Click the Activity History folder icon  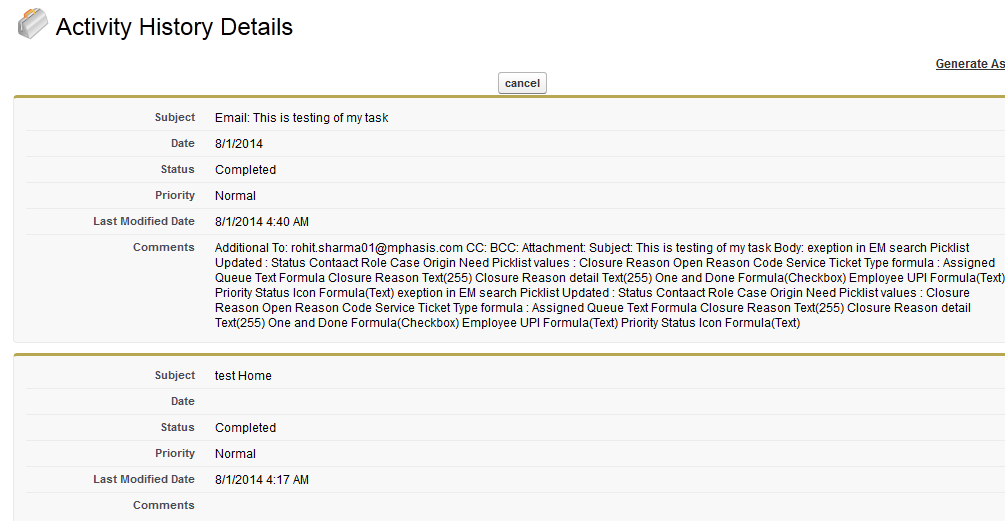[32, 25]
